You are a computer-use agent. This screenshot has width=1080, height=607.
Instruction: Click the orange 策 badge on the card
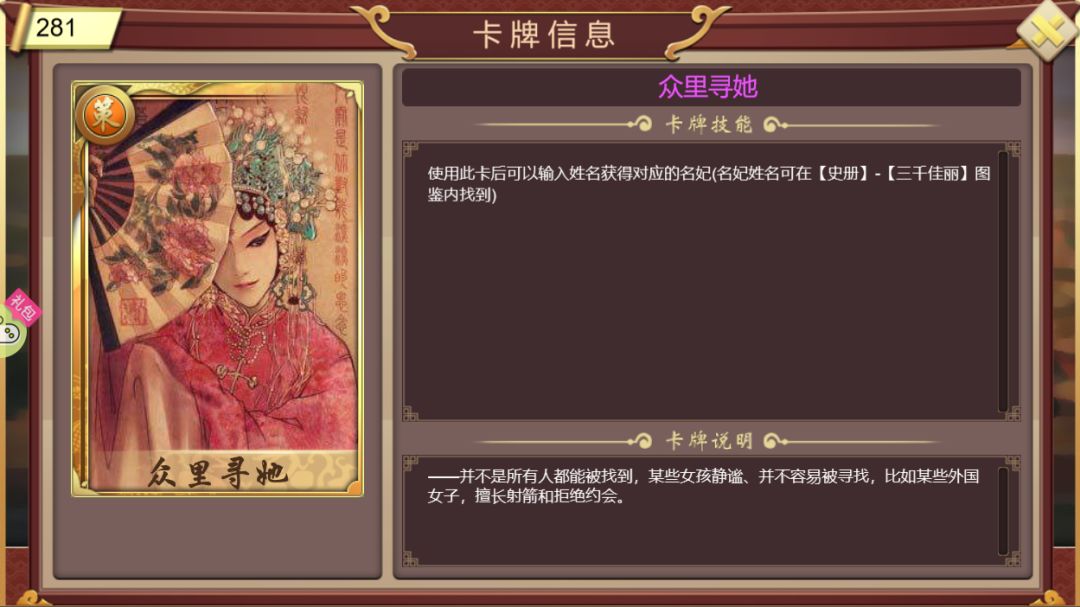(x=105, y=116)
